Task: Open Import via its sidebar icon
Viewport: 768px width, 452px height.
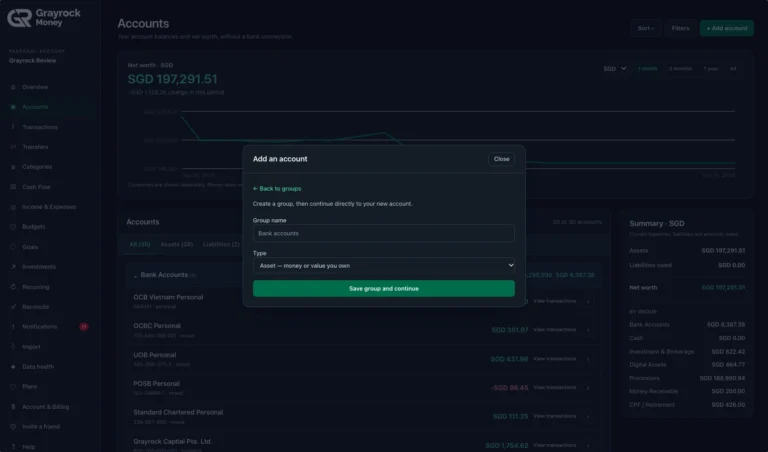Action: (13, 347)
